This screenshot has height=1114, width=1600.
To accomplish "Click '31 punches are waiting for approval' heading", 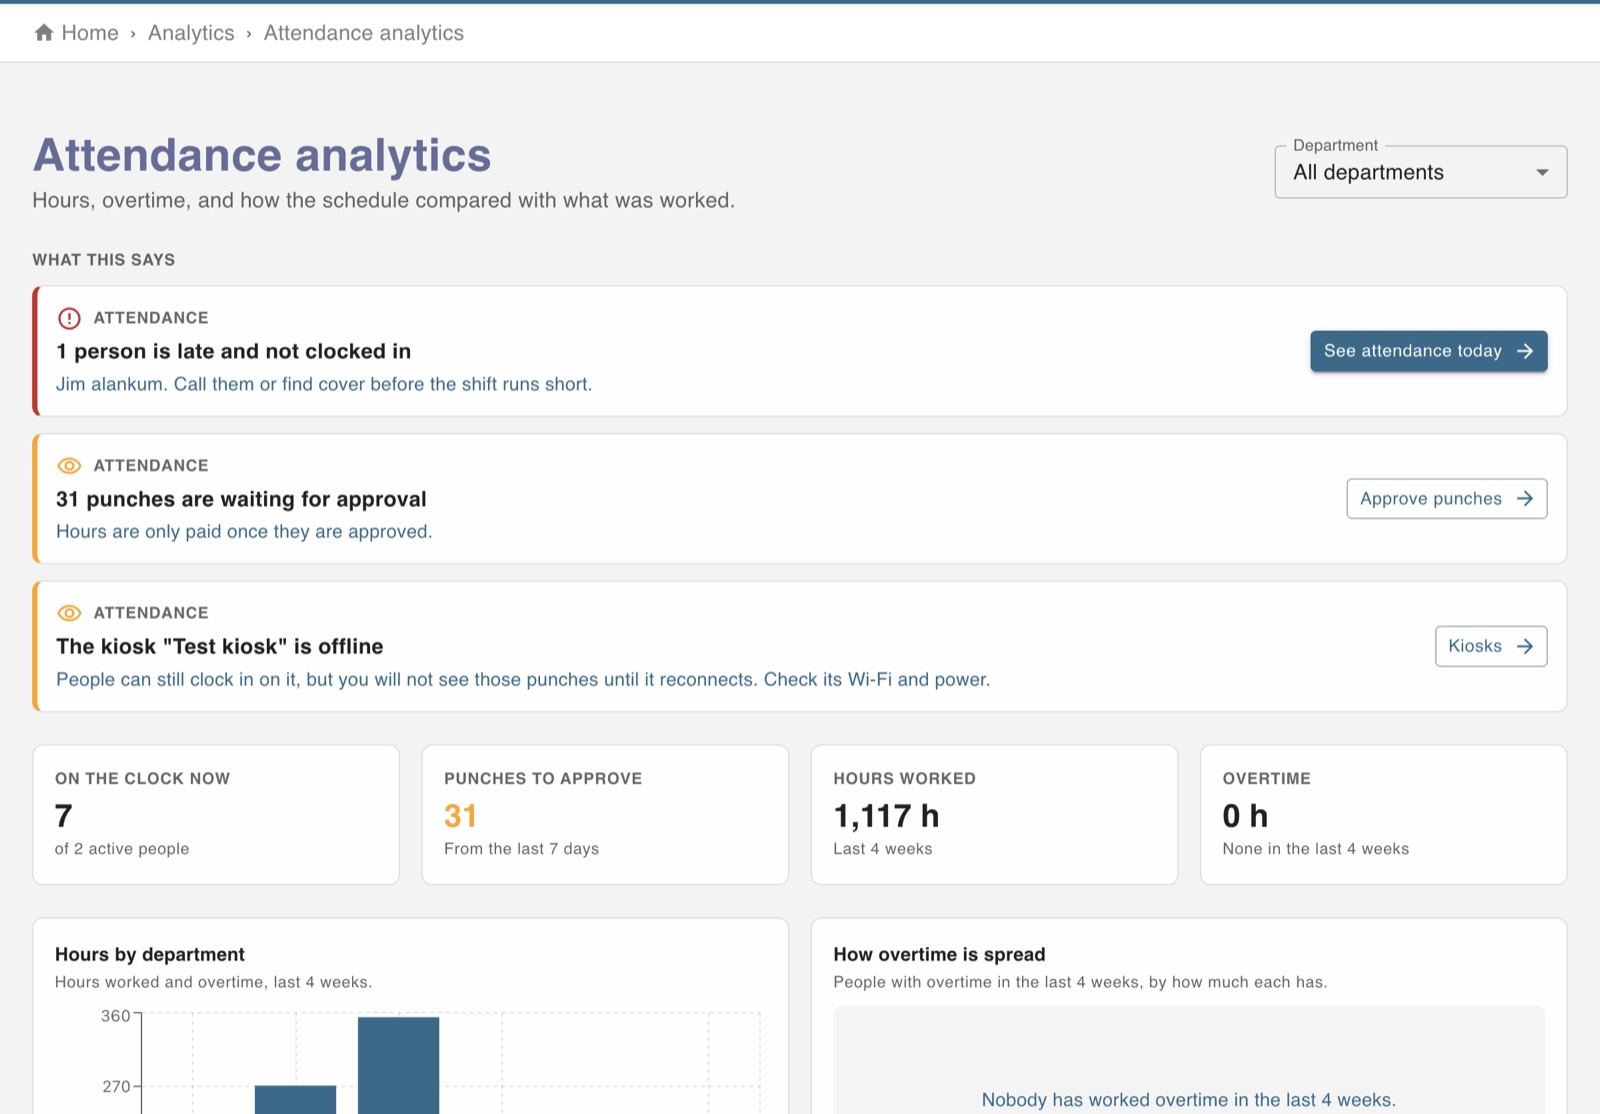I will click(241, 499).
